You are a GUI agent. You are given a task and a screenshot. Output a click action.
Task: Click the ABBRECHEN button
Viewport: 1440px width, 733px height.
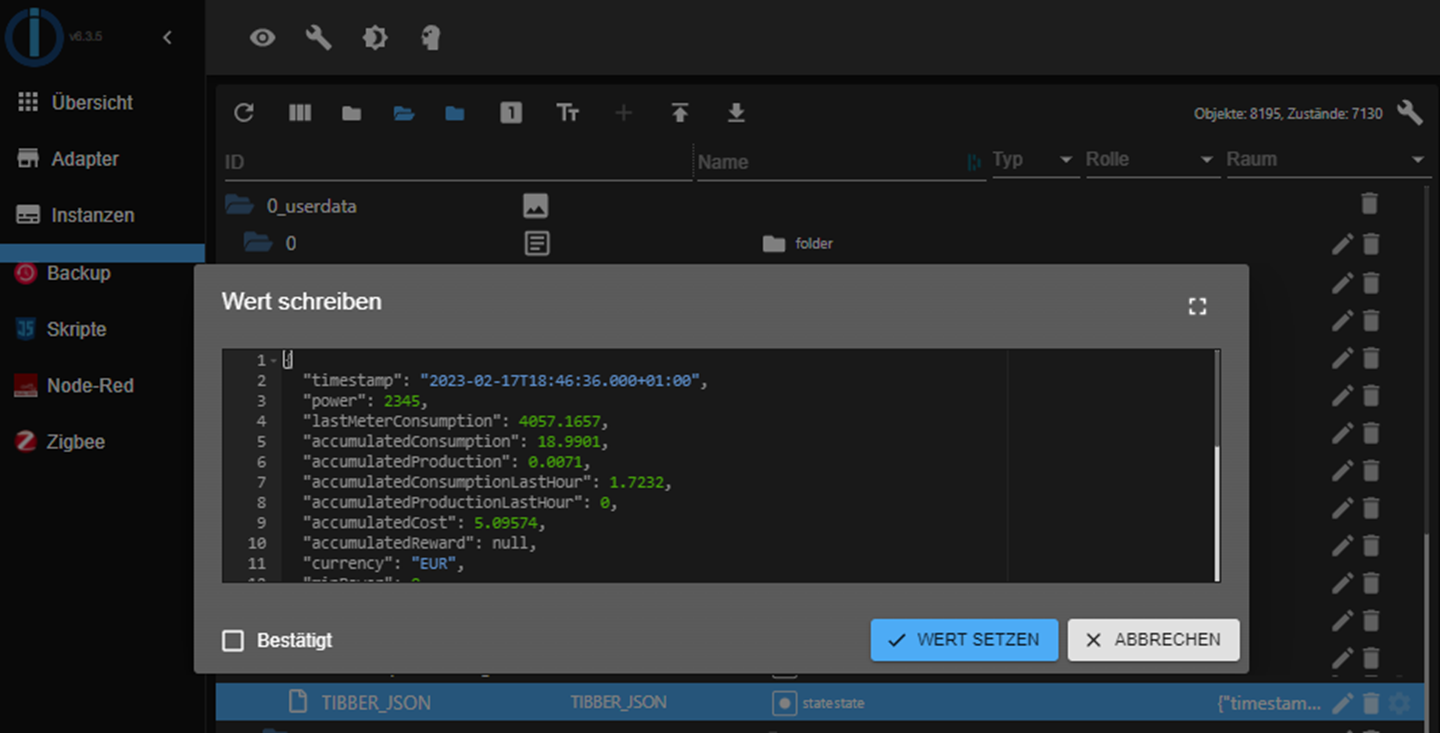tap(1153, 640)
